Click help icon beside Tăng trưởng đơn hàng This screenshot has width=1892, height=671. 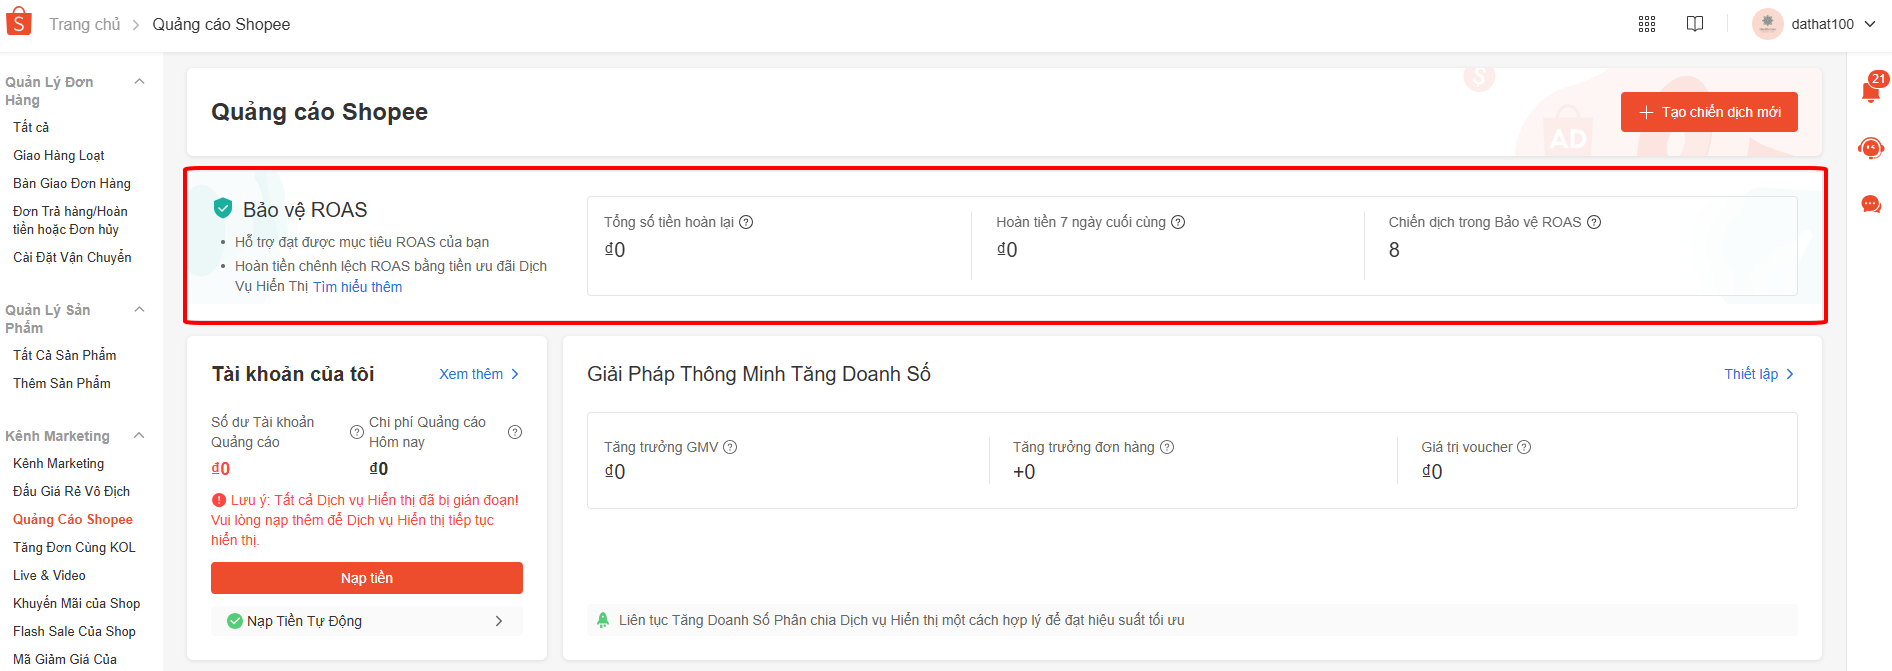click(1167, 447)
